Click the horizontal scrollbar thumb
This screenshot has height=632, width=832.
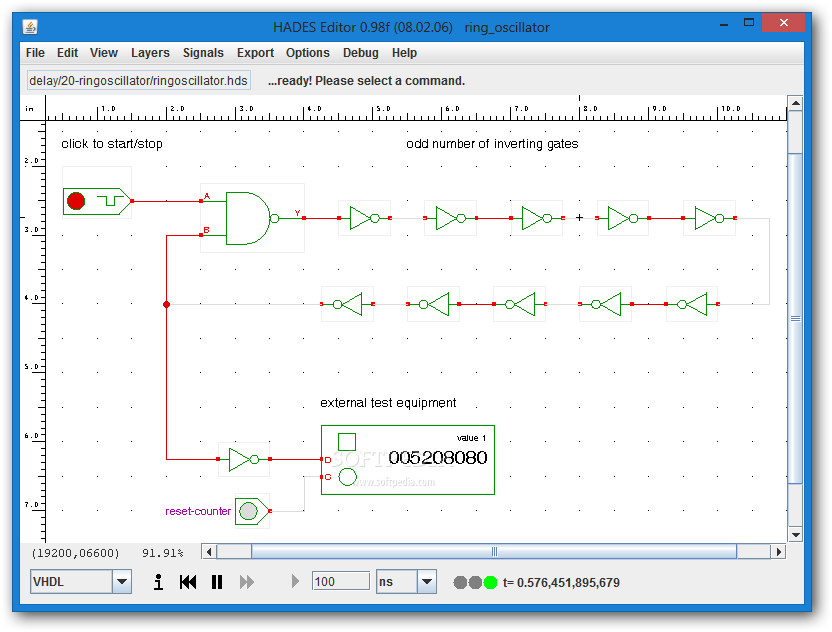tap(494, 552)
